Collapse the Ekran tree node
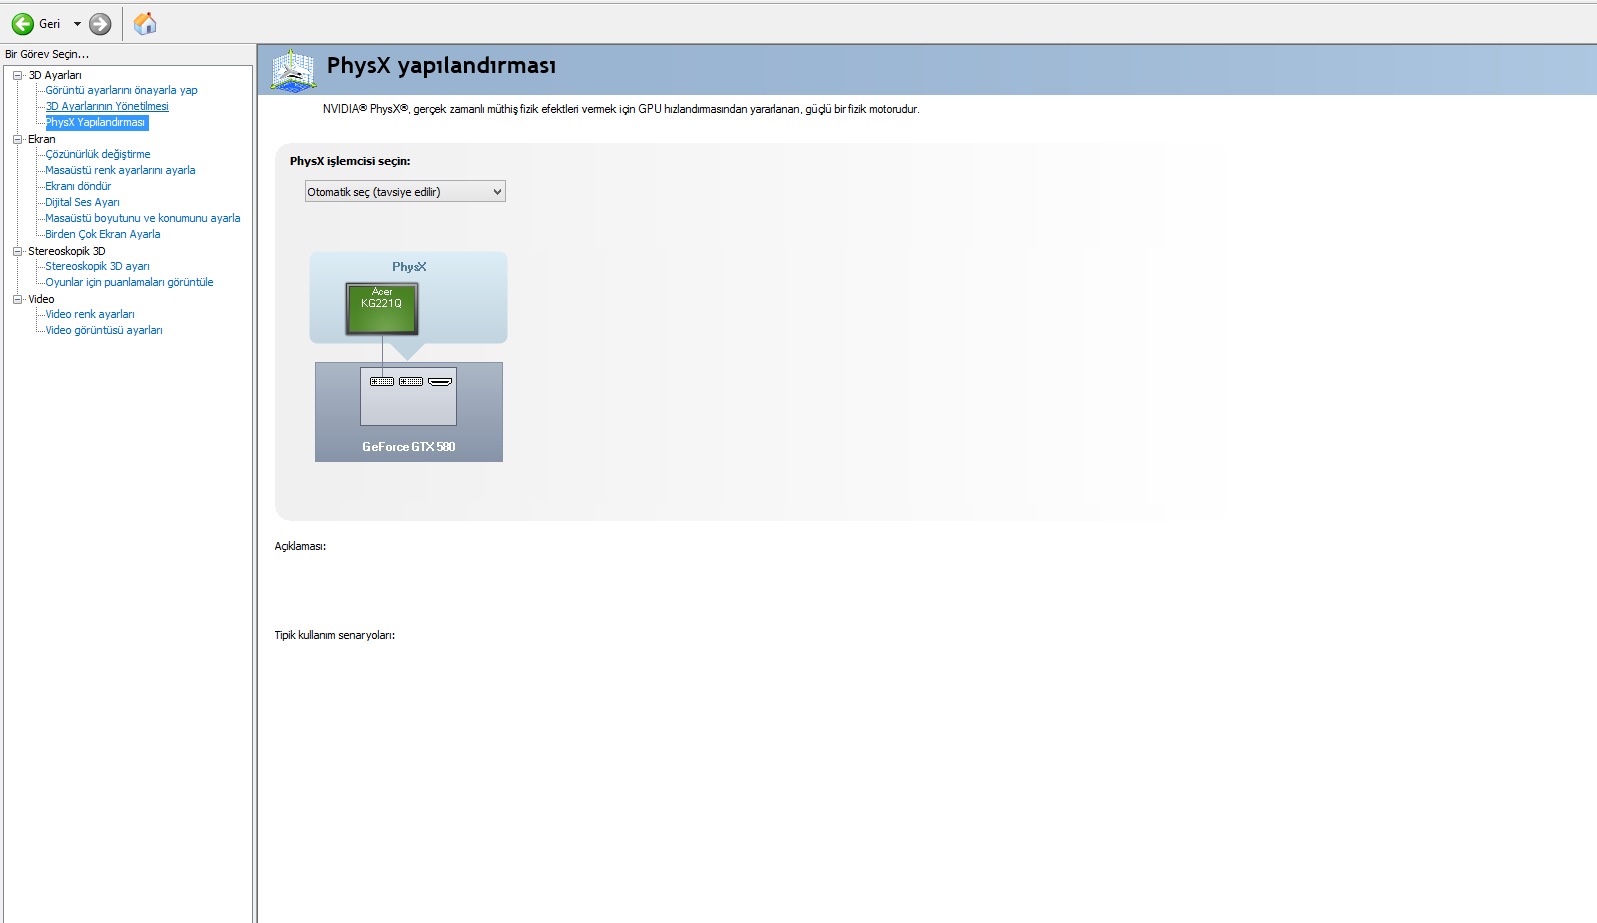1597x923 pixels. click(17, 139)
